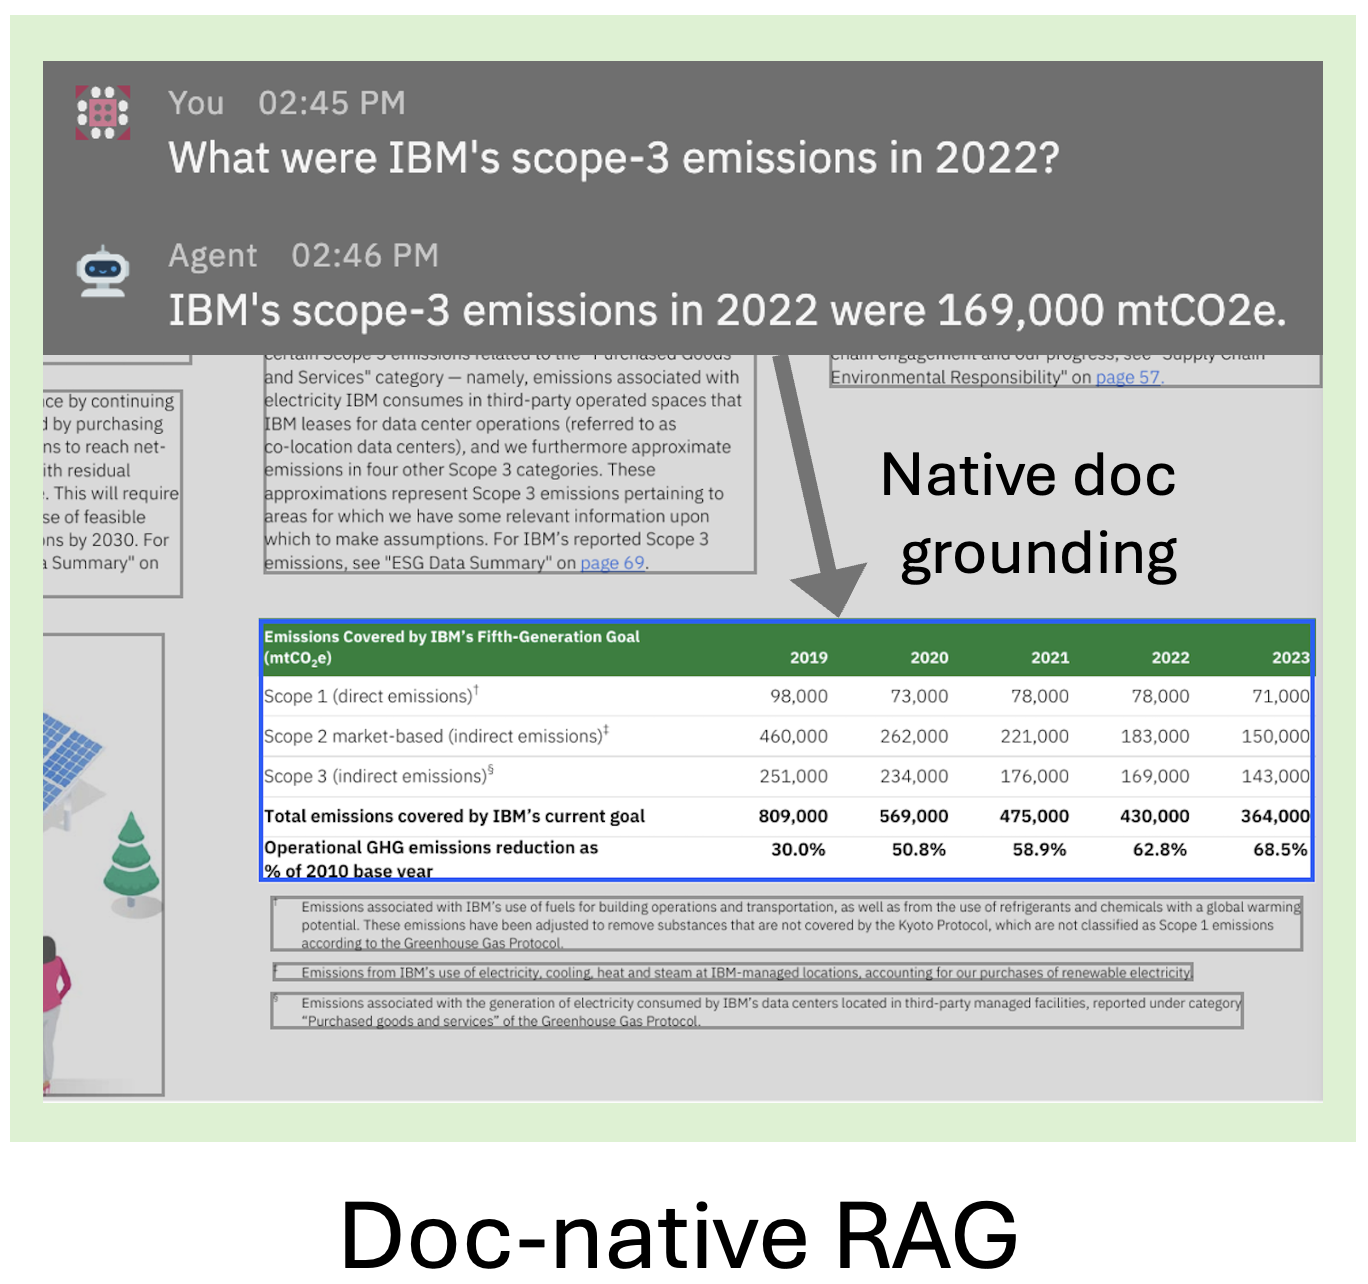Click the Scope 3 value 169,000
This screenshot has height=1284, width=1368.
[1155, 776]
